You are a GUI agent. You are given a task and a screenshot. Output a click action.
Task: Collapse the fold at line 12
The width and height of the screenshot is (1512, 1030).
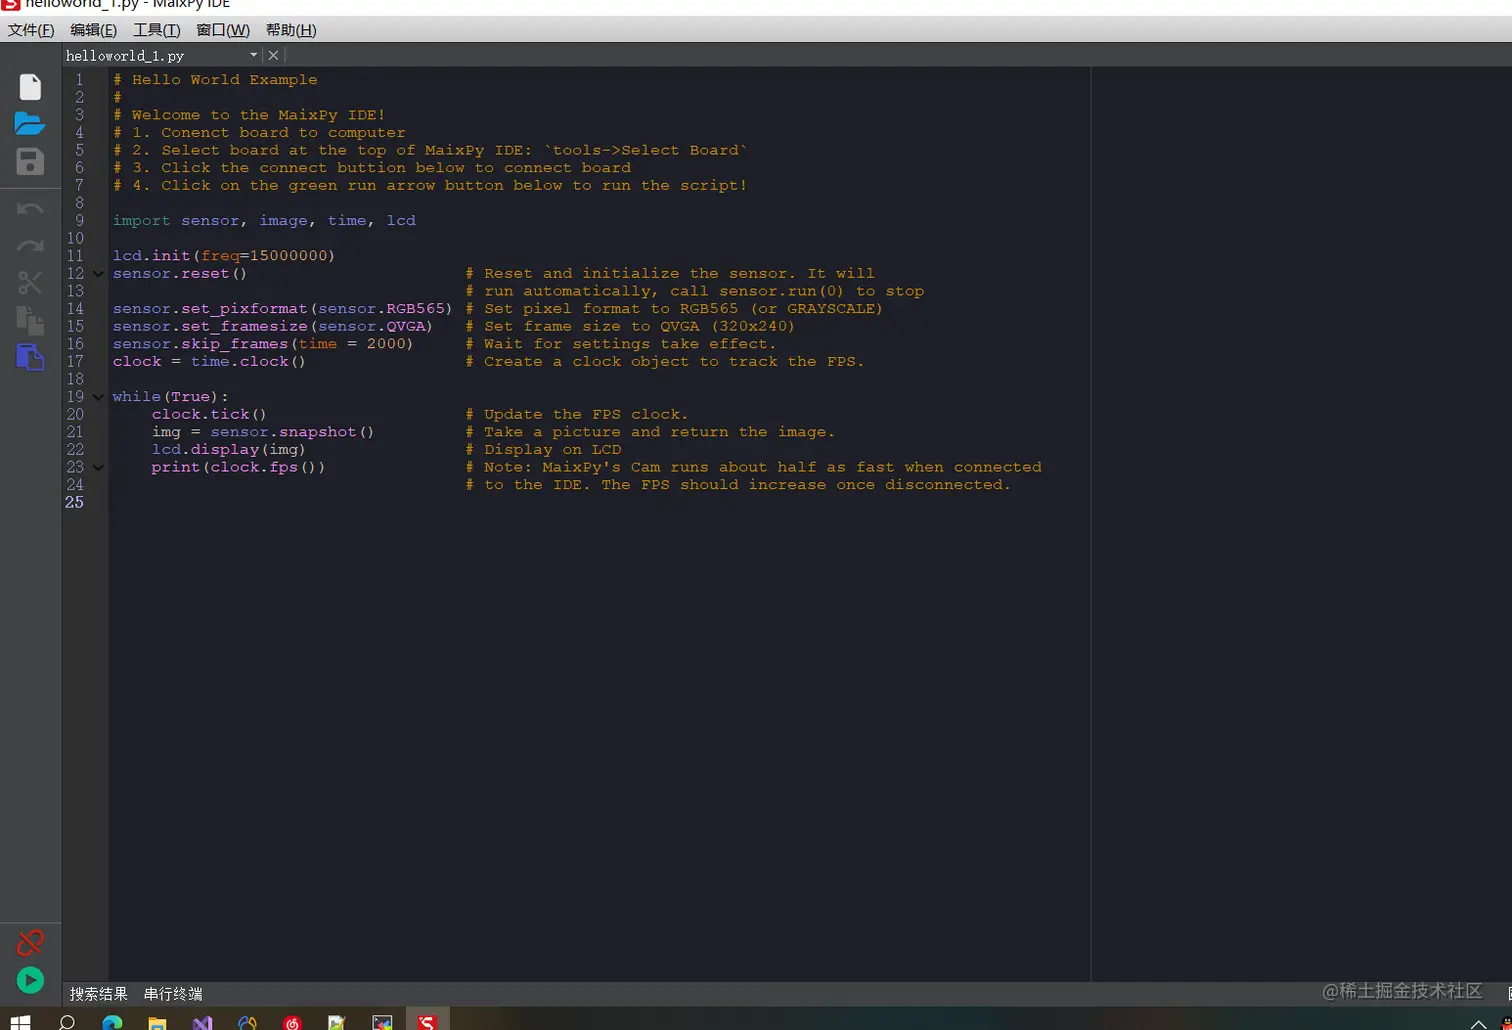(98, 274)
